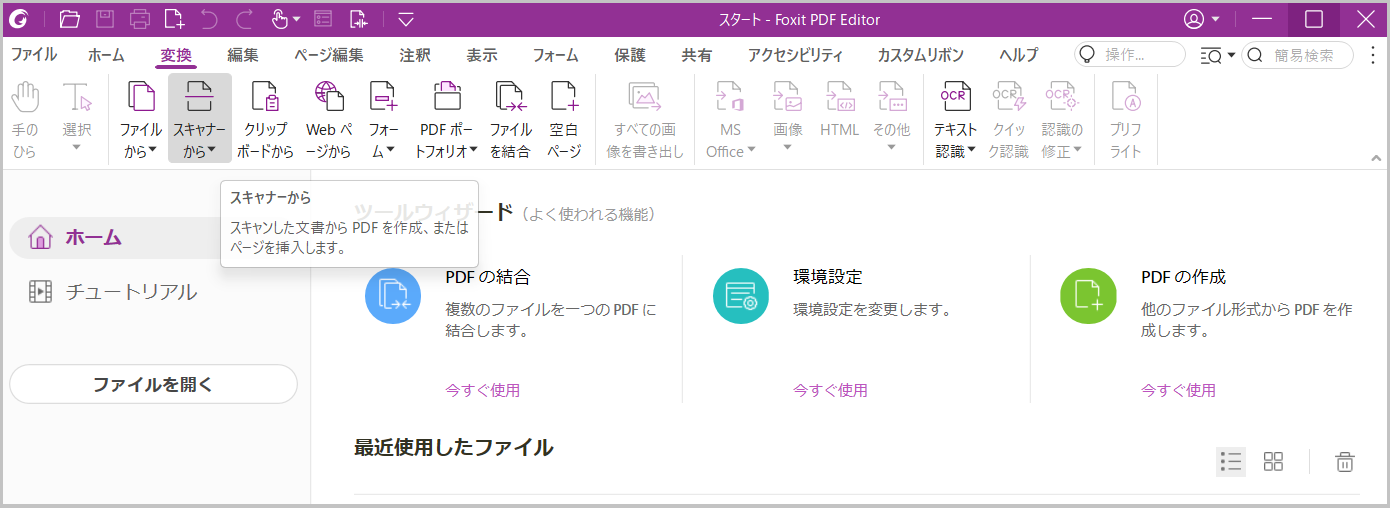
Task: Click the 簡易検索 search field
Action: [1297, 55]
